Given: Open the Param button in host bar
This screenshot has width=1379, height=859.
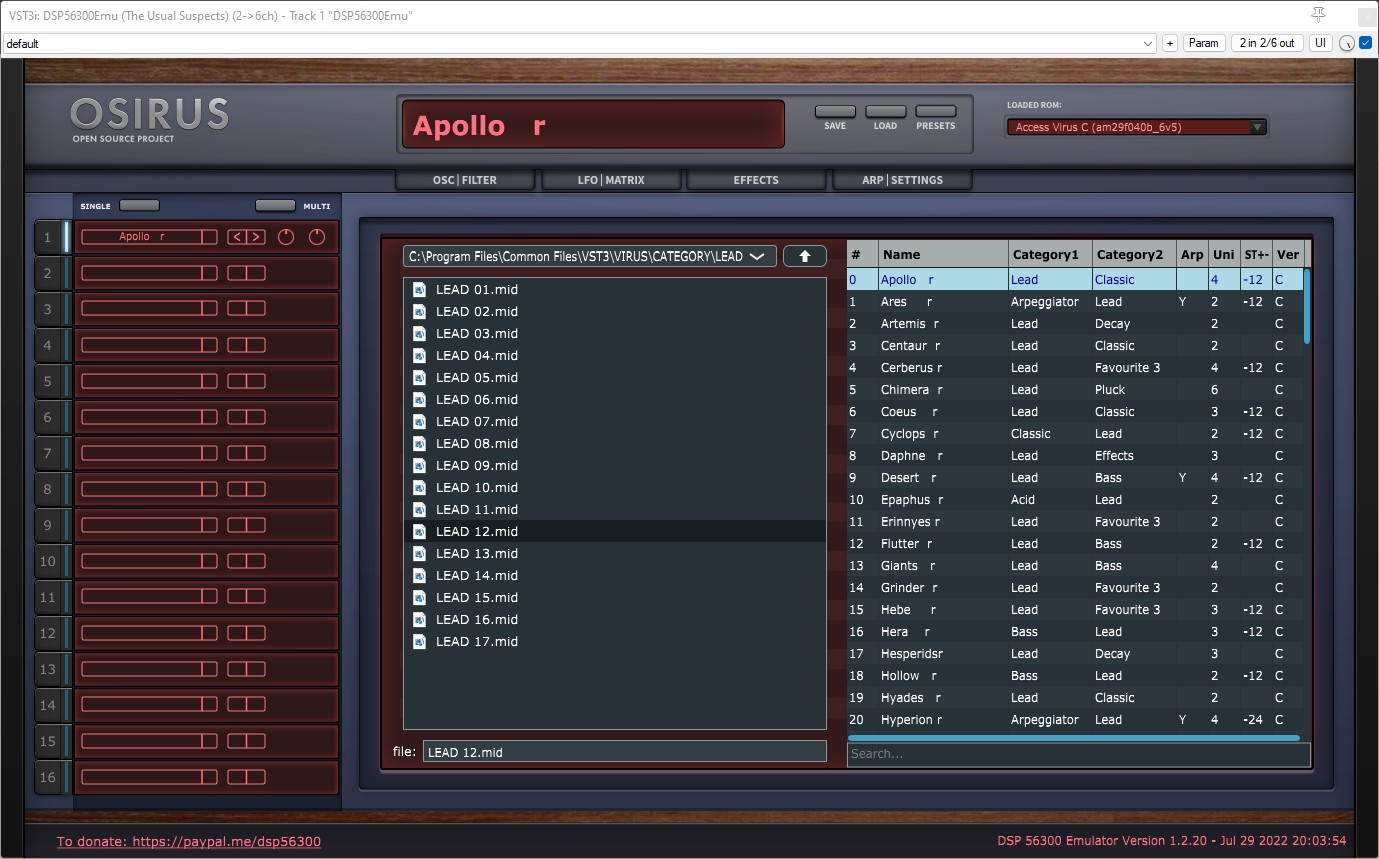Looking at the screenshot, I should coord(1204,43).
